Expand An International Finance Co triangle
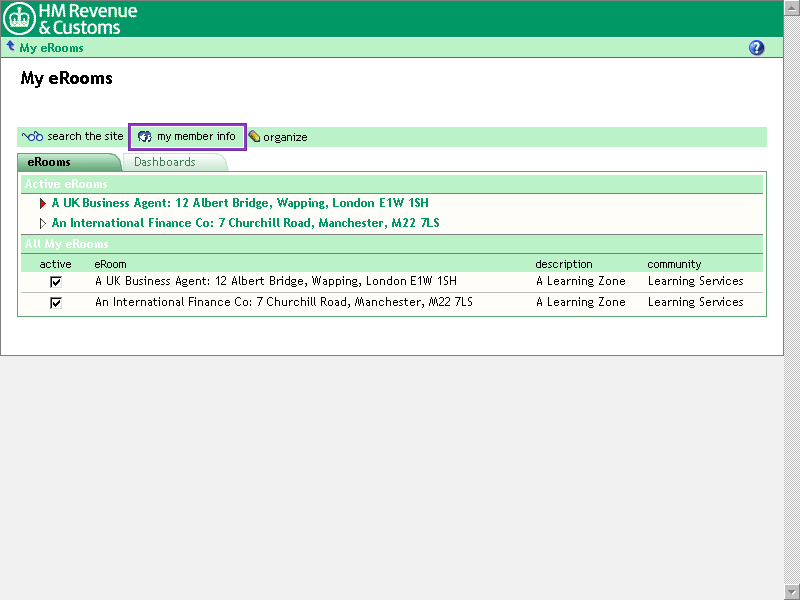800x600 pixels. [42, 223]
